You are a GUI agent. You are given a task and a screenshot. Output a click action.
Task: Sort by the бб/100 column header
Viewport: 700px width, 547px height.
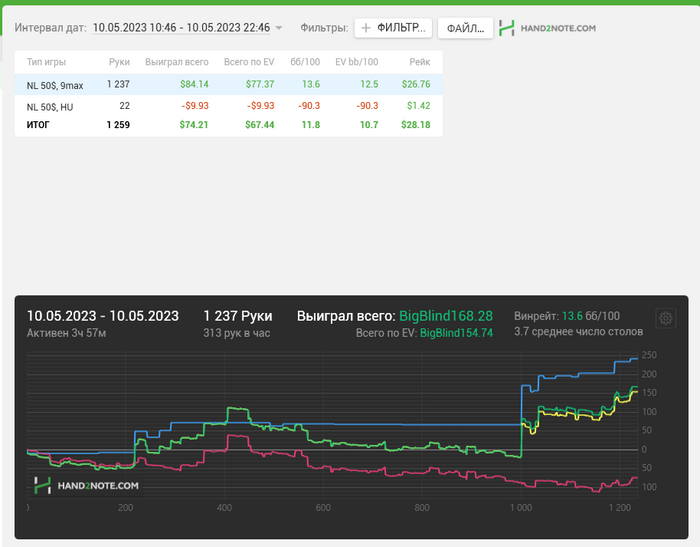tap(305, 62)
